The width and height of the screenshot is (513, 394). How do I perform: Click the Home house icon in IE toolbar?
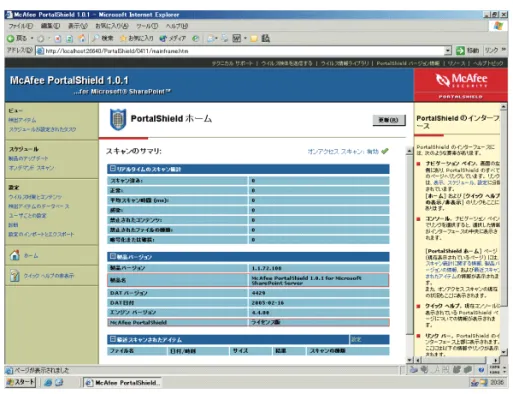pyautogui.click(x=81, y=39)
